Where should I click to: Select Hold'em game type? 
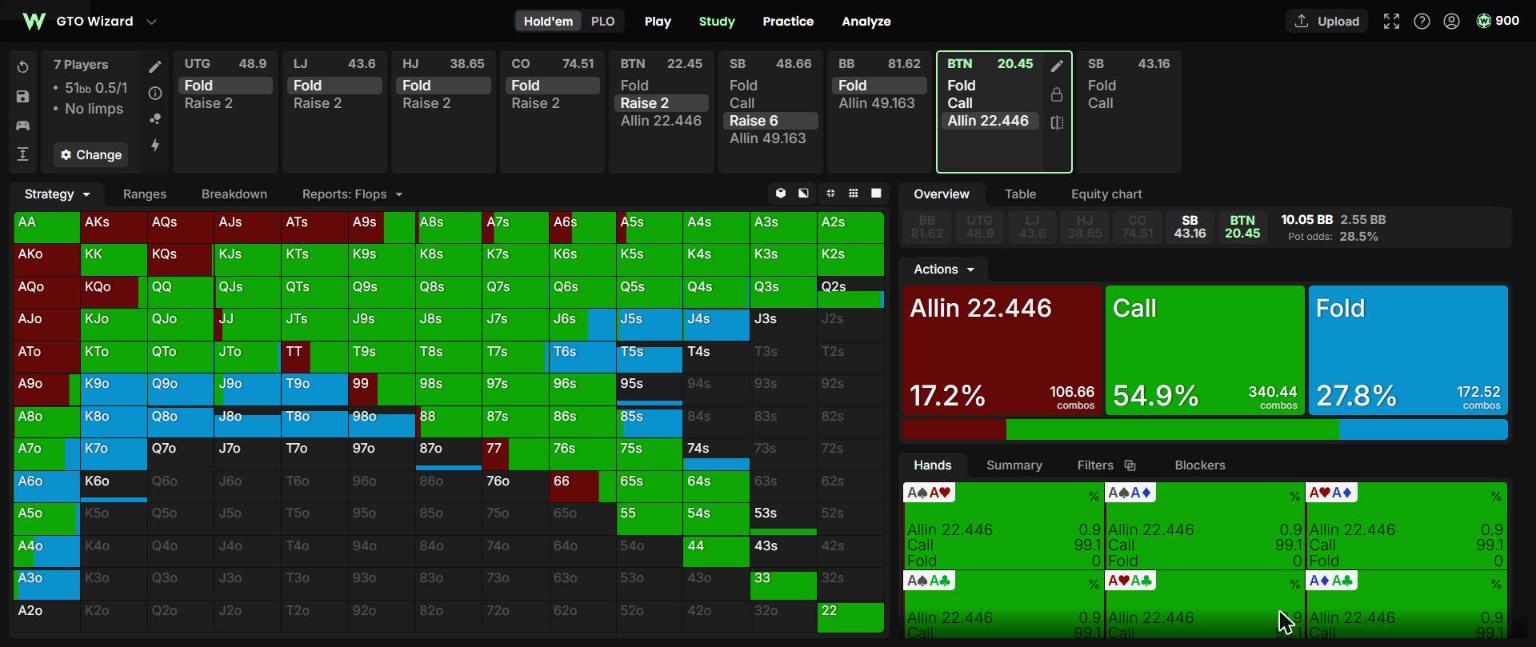pos(549,21)
